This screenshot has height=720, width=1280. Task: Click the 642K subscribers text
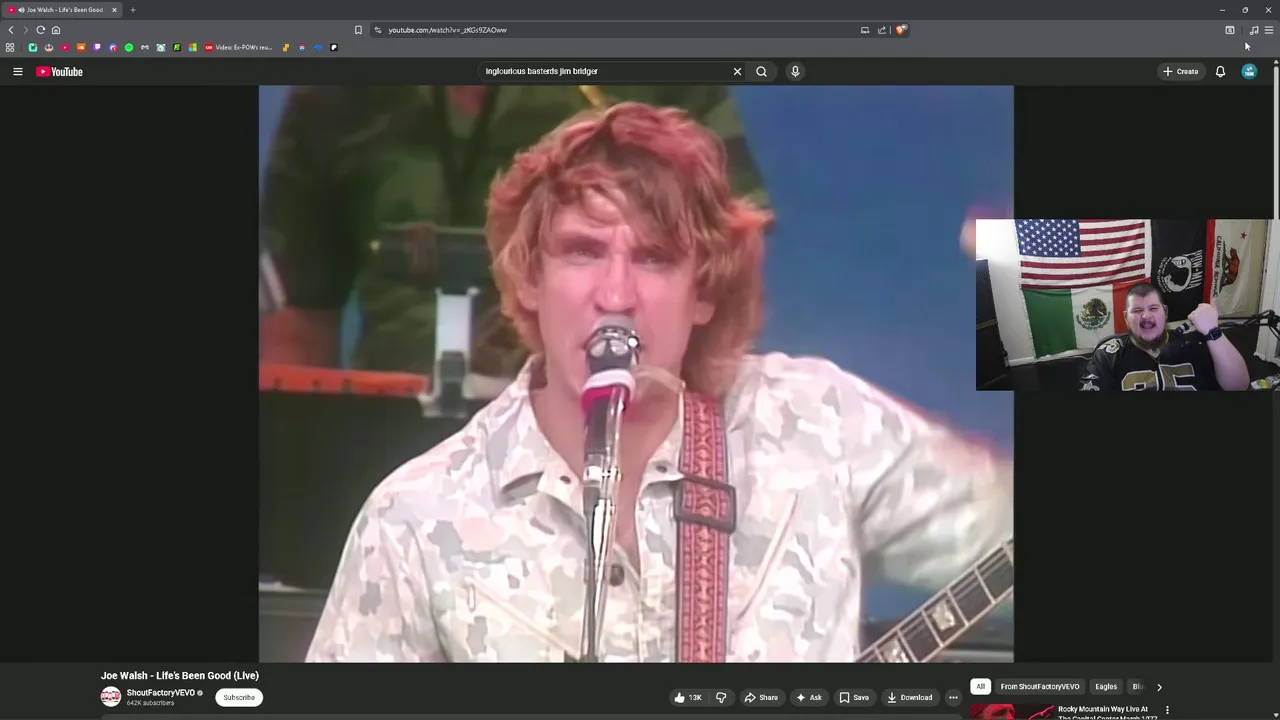(x=150, y=703)
